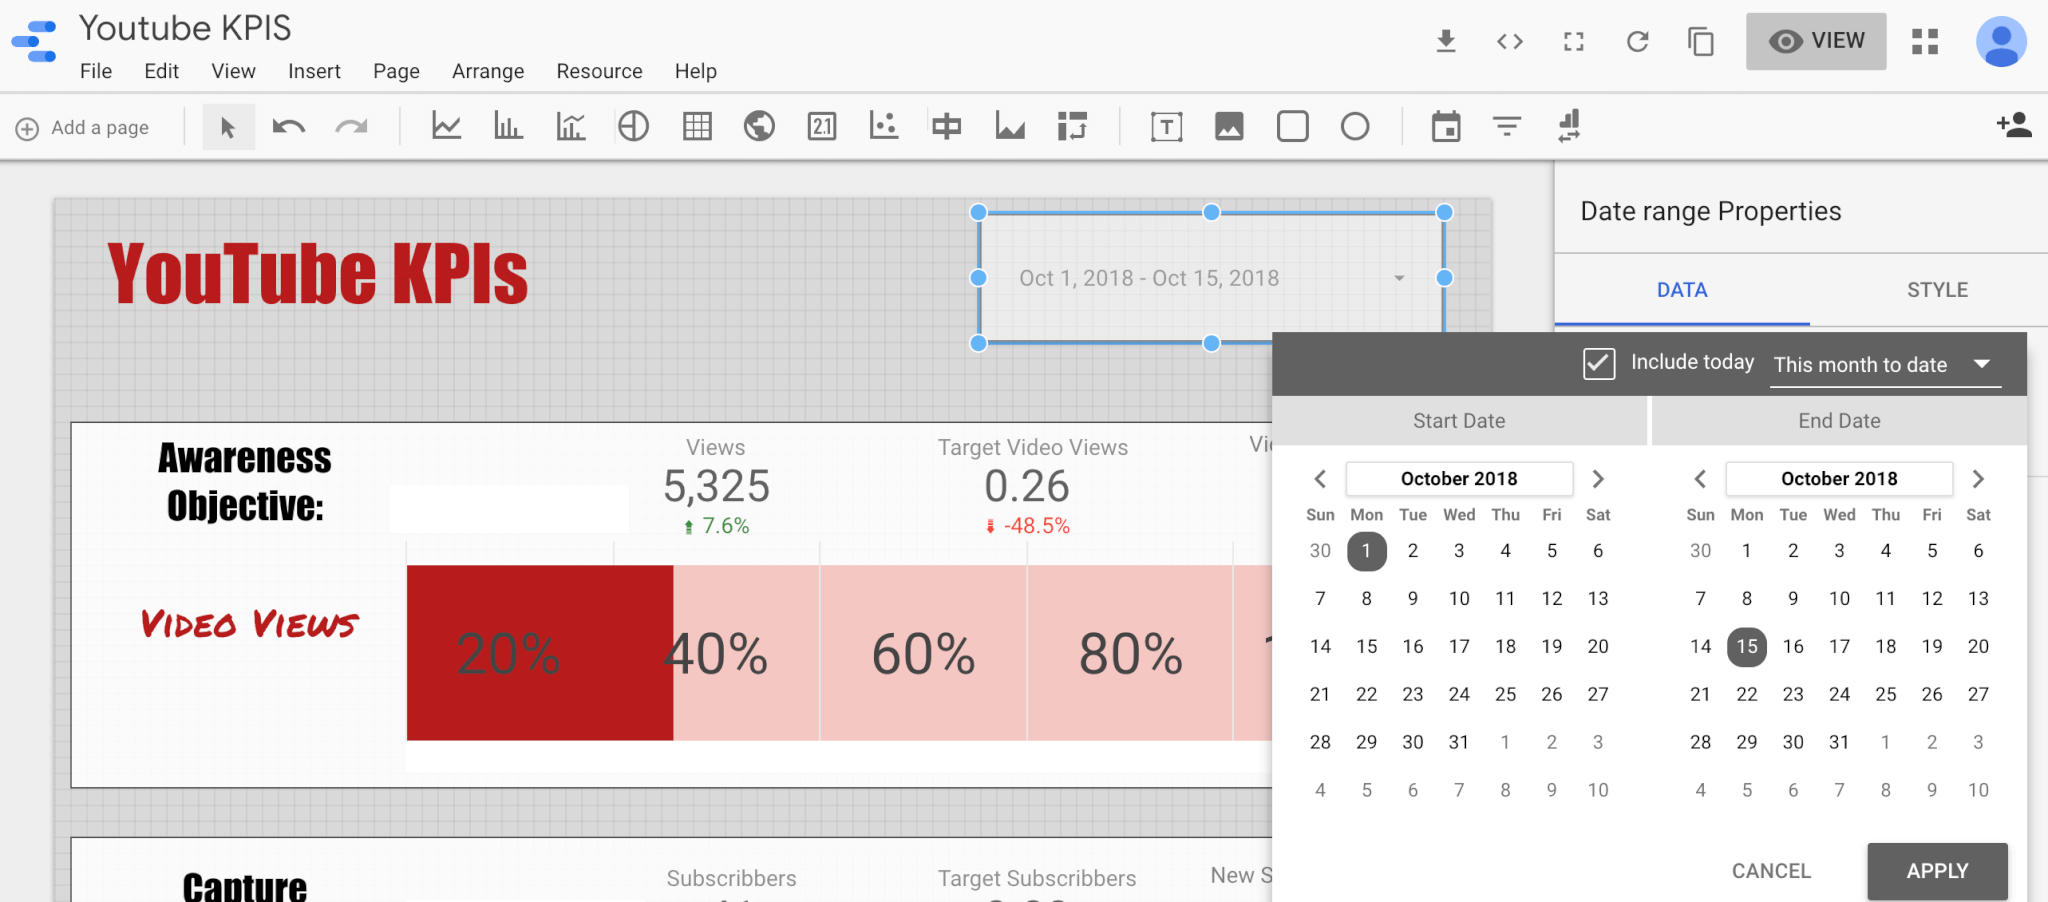This screenshot has height=902, width=2048.
Task: Open the Resource menu
Action: (599, 71)
